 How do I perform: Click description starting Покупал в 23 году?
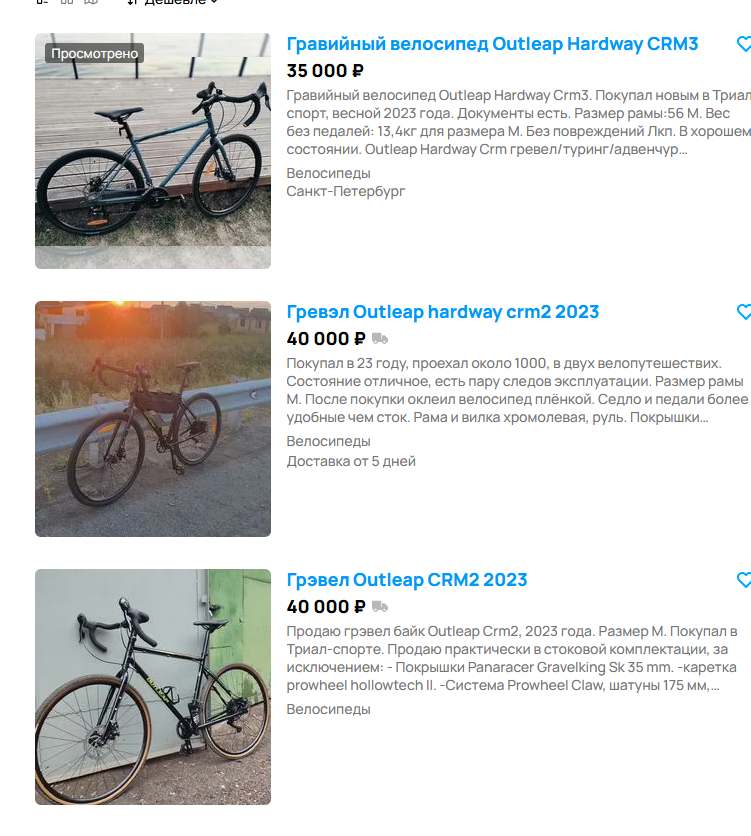point(517,390)
